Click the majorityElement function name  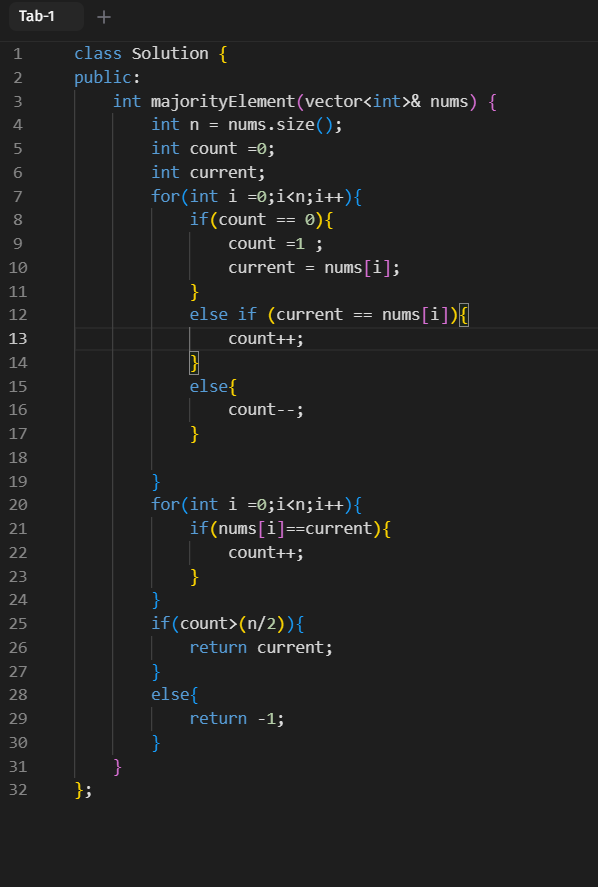(x=223, y=102)
